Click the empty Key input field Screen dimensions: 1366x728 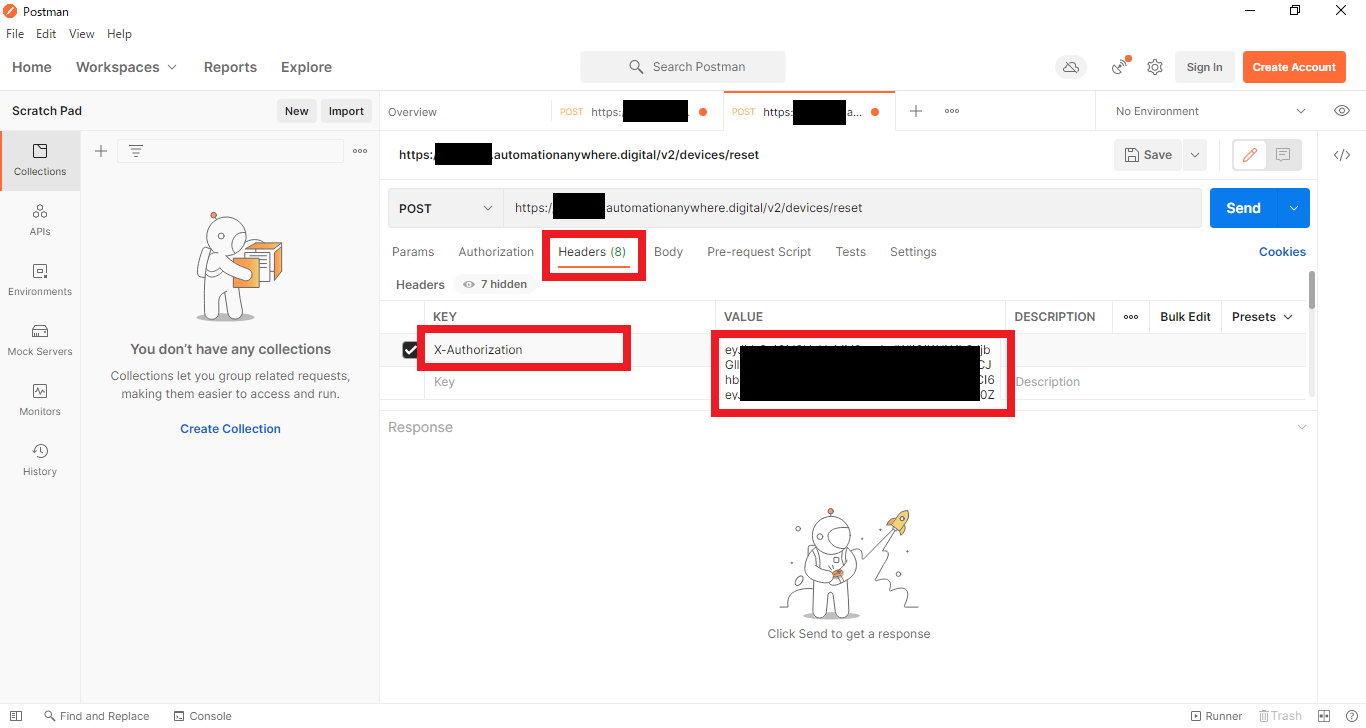pyautogui.click(x=570, y=382)
